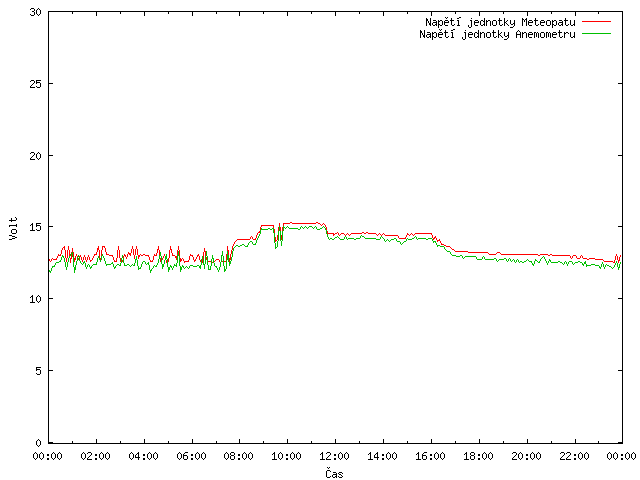The image size is (640, 480).
Task: Click the legend label 'Napětí jednotky Anemometru'
Action: pyautogui.click(x=497, y=34)
